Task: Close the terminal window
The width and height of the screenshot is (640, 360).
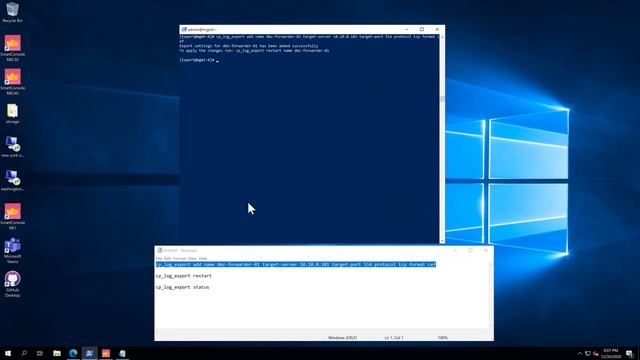Action: point(437,29)
